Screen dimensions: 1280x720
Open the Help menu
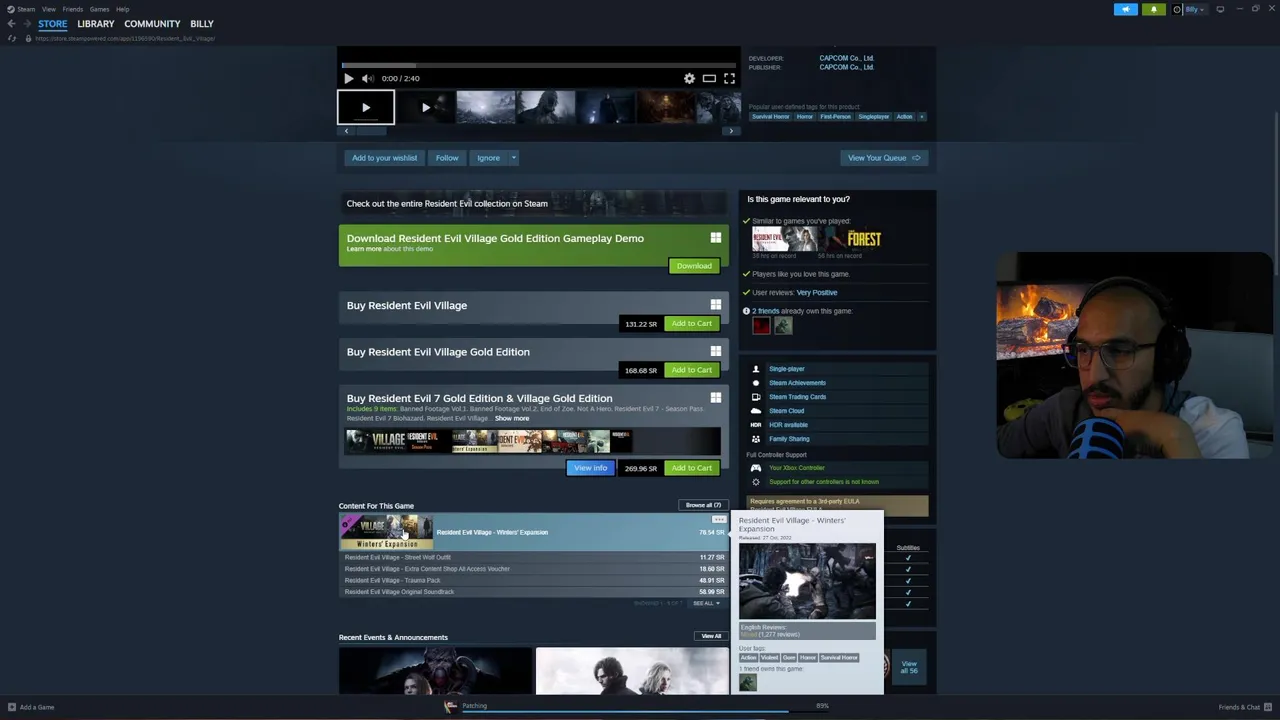(x=122, y=9)
